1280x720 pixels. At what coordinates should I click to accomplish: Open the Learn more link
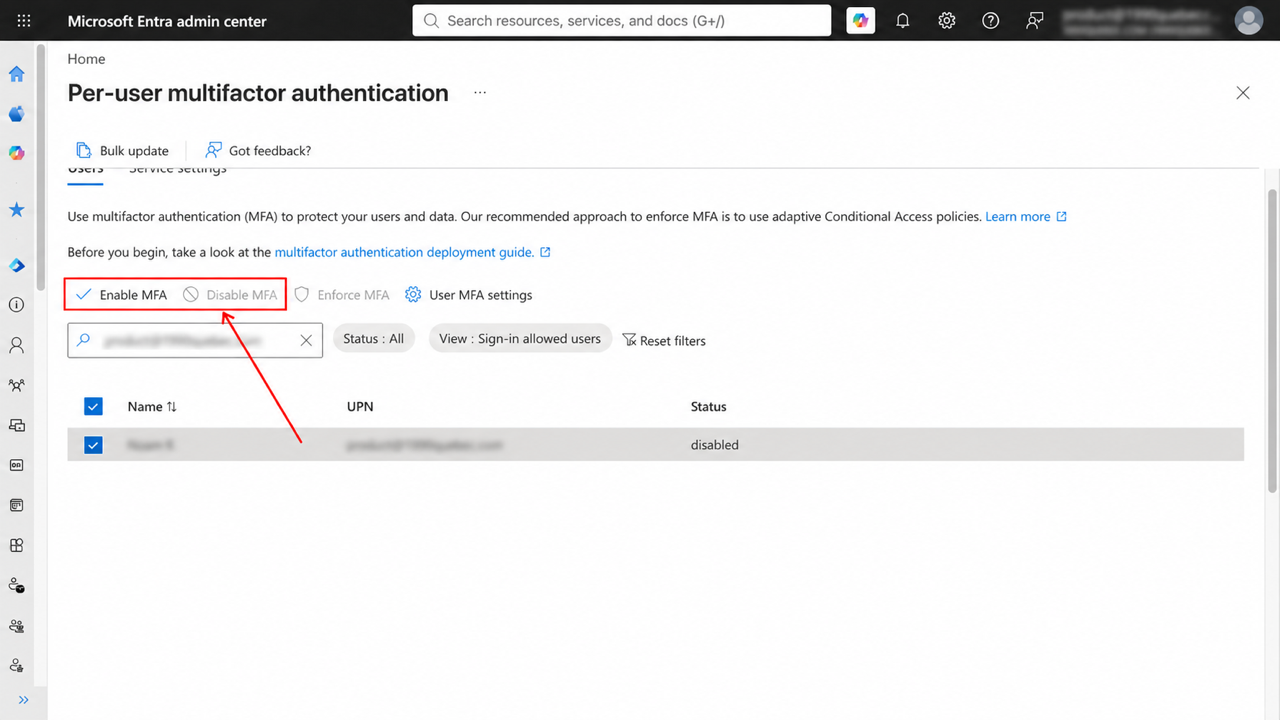click(1026, 217)
